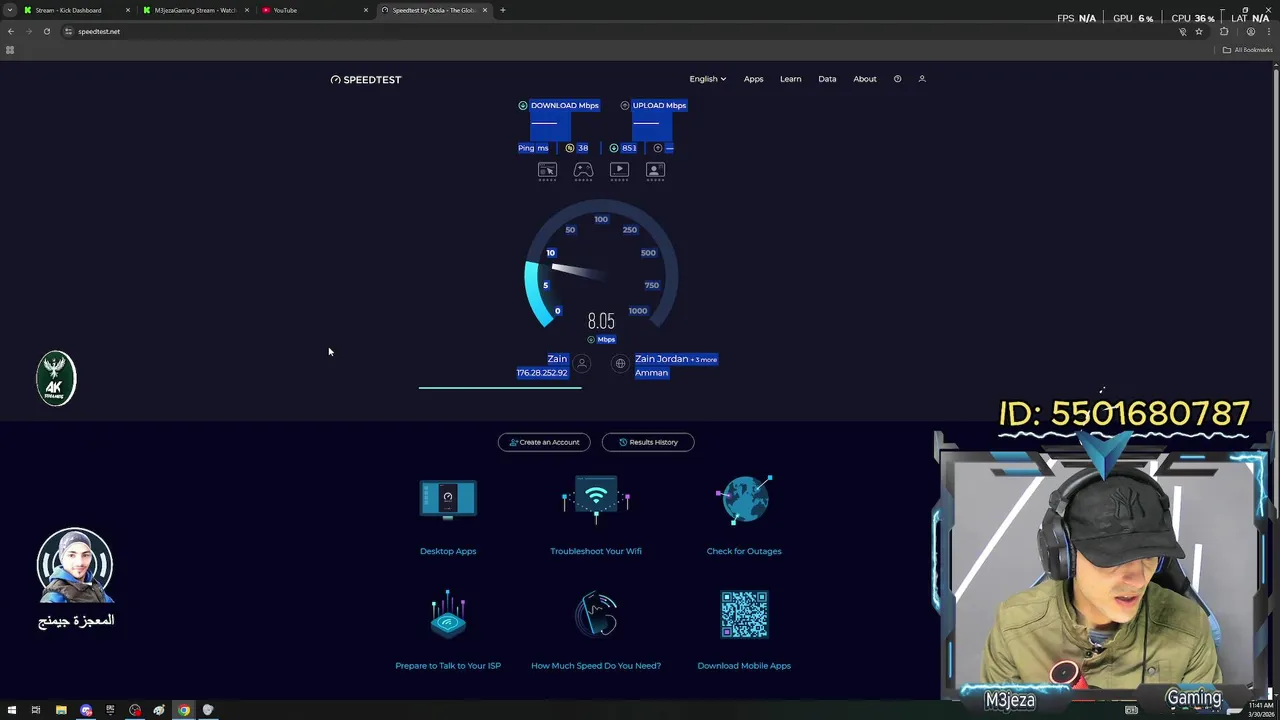Click the Desktop Apps monitor icon
1280x720 pixels.
coord(448,500)
